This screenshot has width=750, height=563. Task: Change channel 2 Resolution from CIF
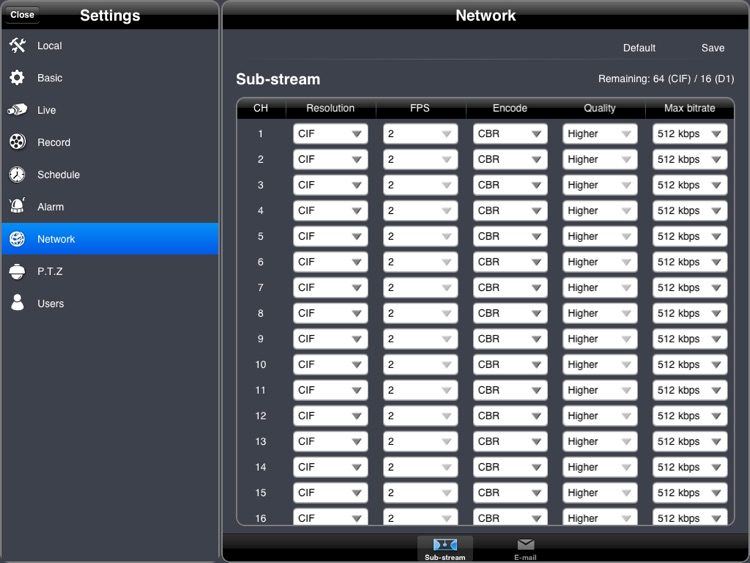coord(330,159)
